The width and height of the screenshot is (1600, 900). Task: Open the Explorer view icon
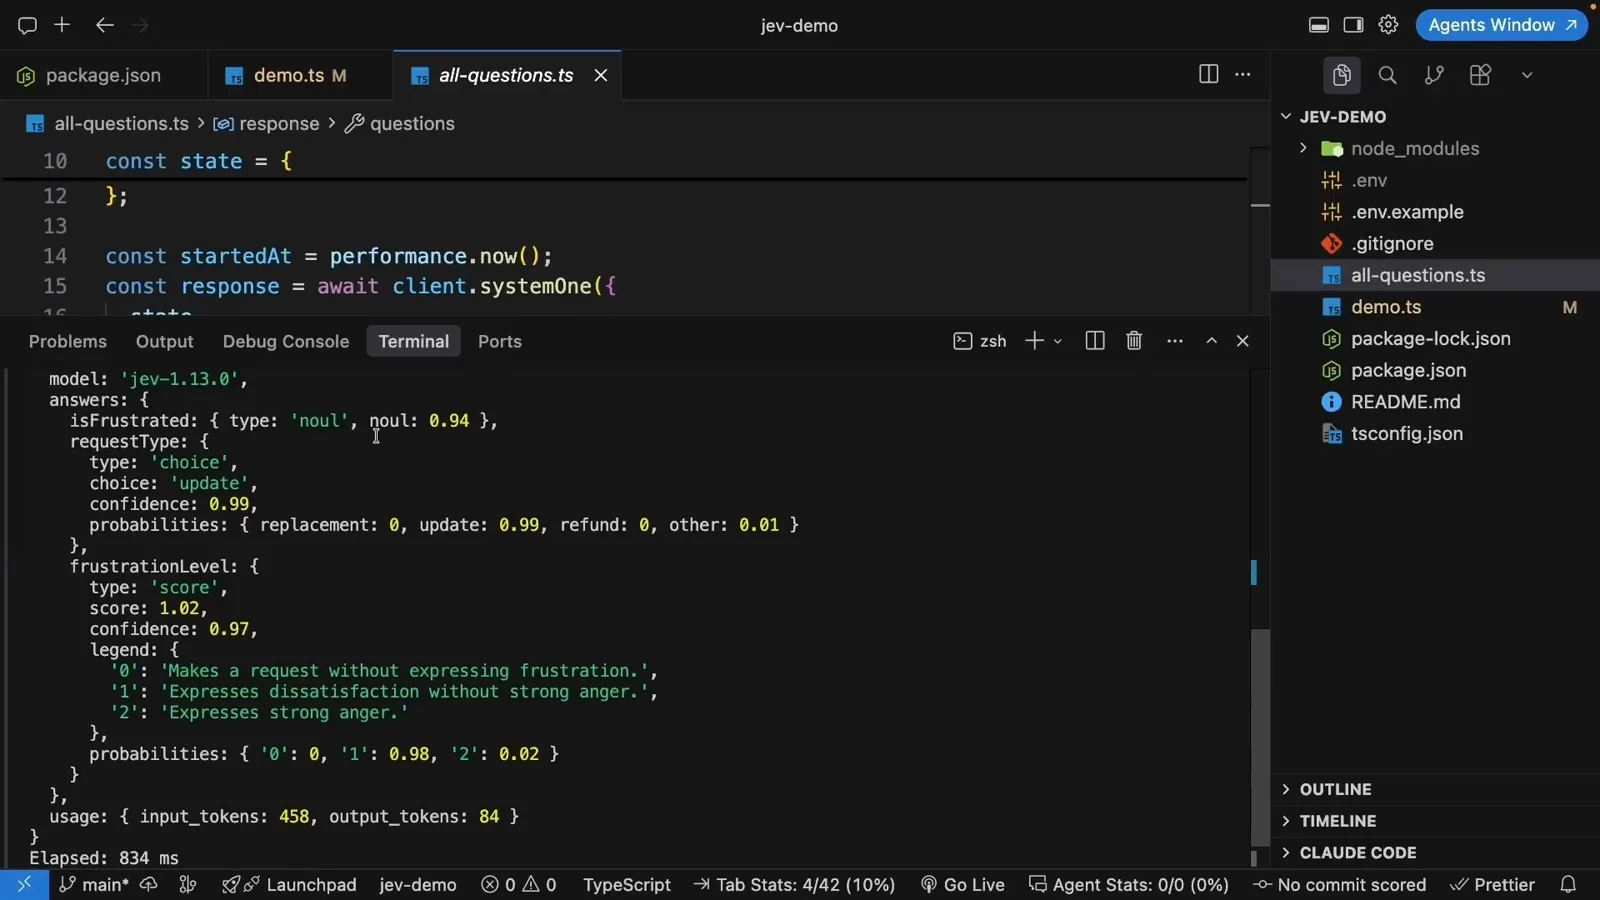[x=1342, y=75]
